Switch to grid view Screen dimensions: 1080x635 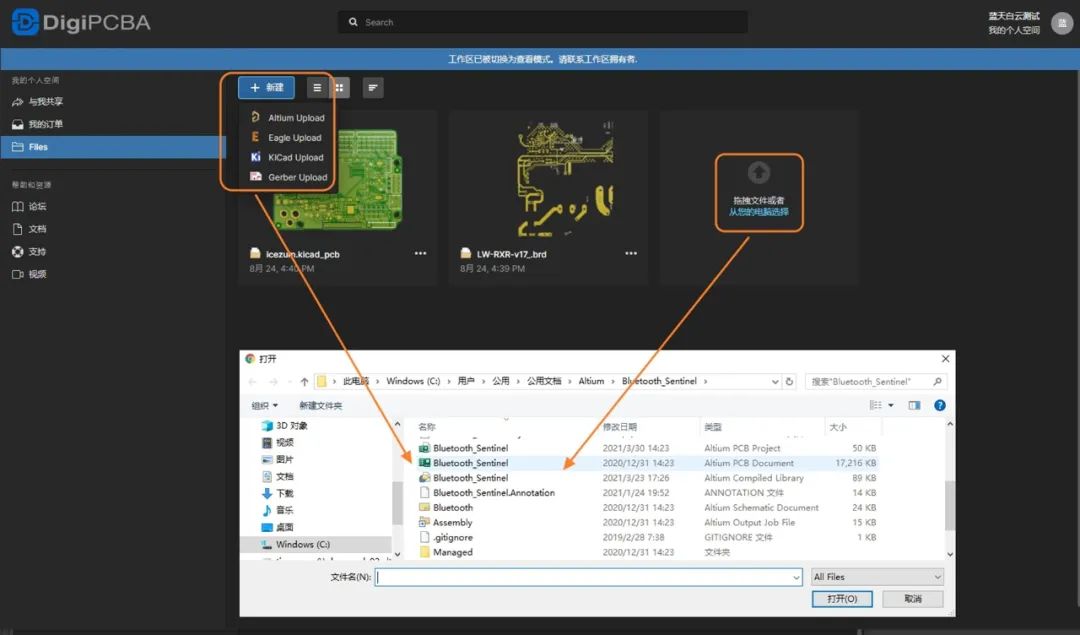[x=339, y=87]
